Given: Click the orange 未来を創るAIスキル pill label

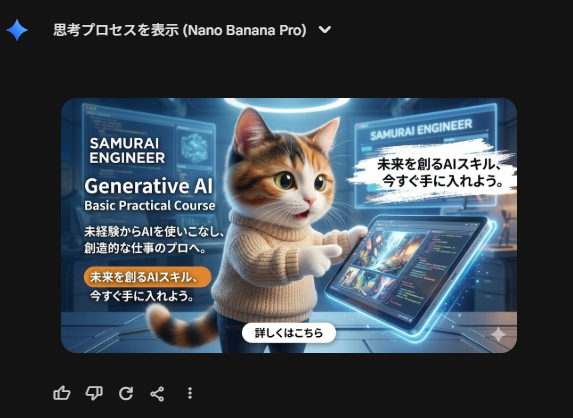Looking at the screenshot, I should (148, 277).
